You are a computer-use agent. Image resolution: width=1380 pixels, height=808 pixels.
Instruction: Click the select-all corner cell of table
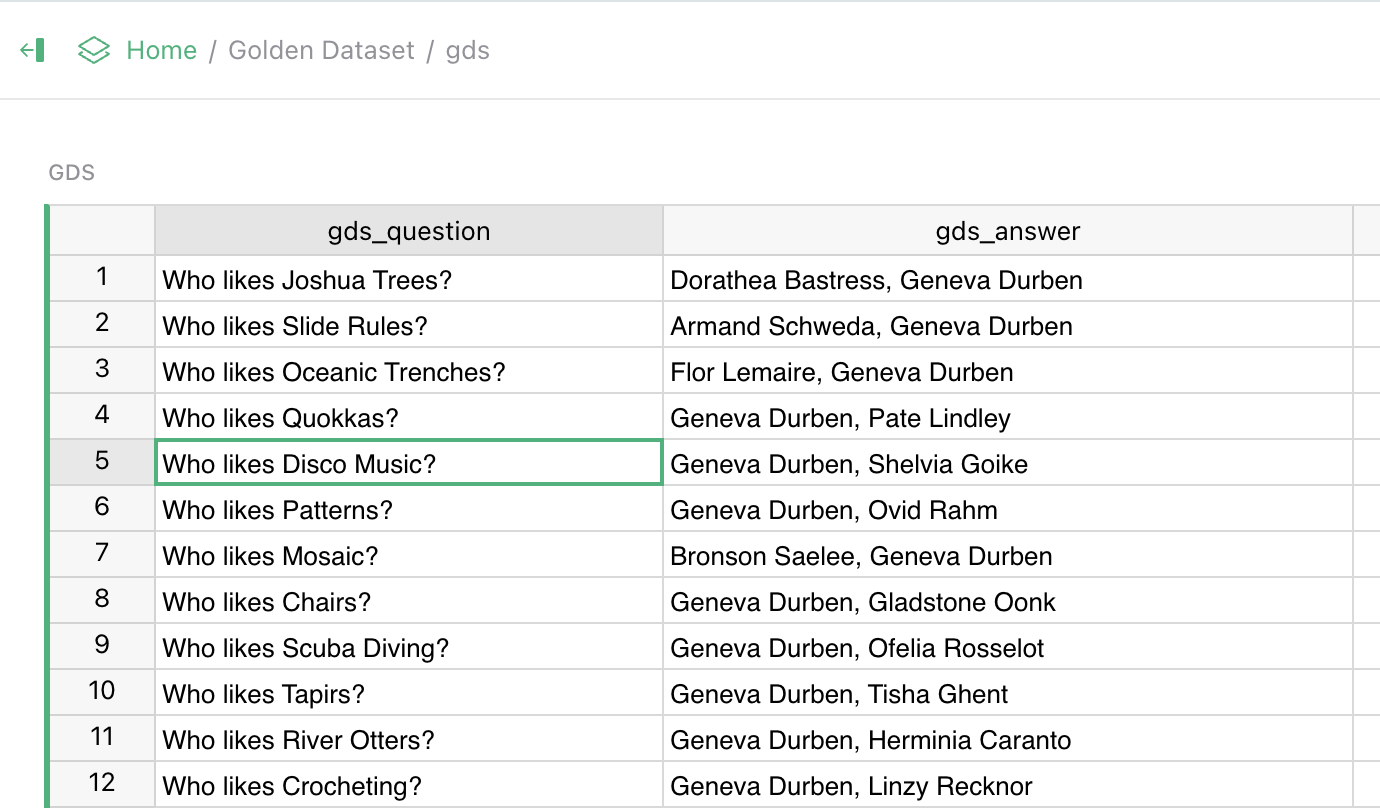102,231
